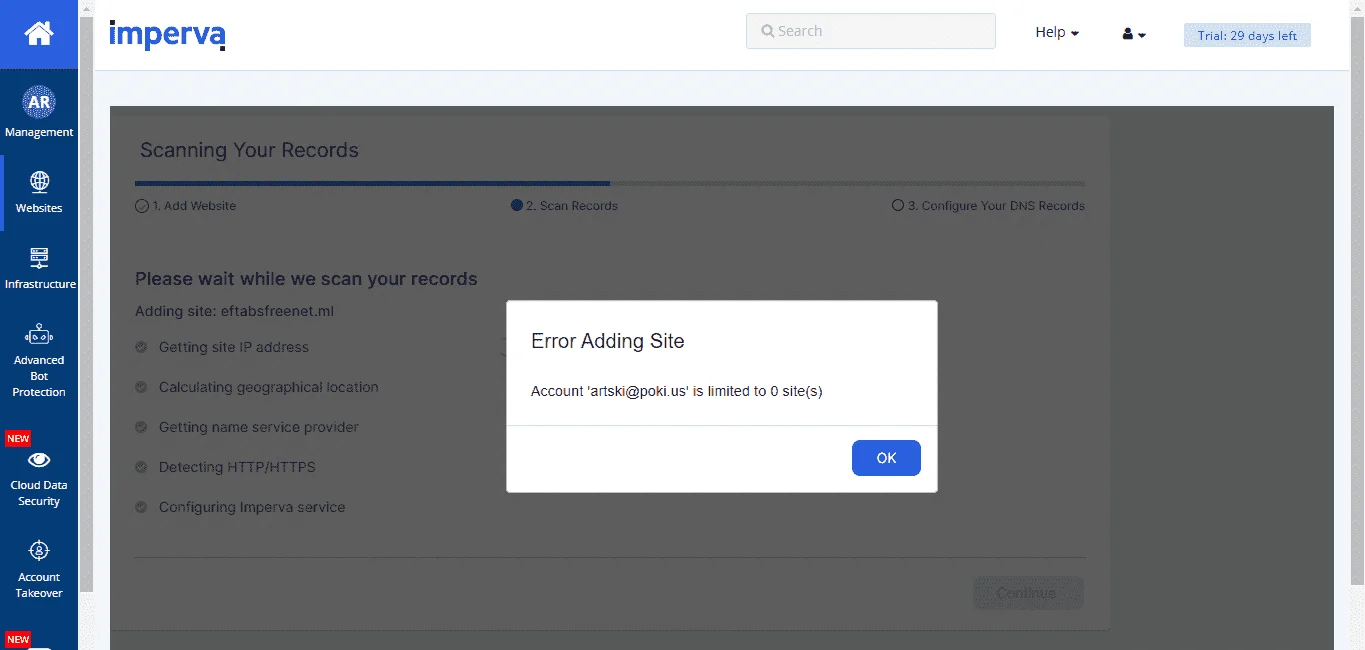Click the disabled Continue button
1365x650 pixels.
coord(1028,593)
